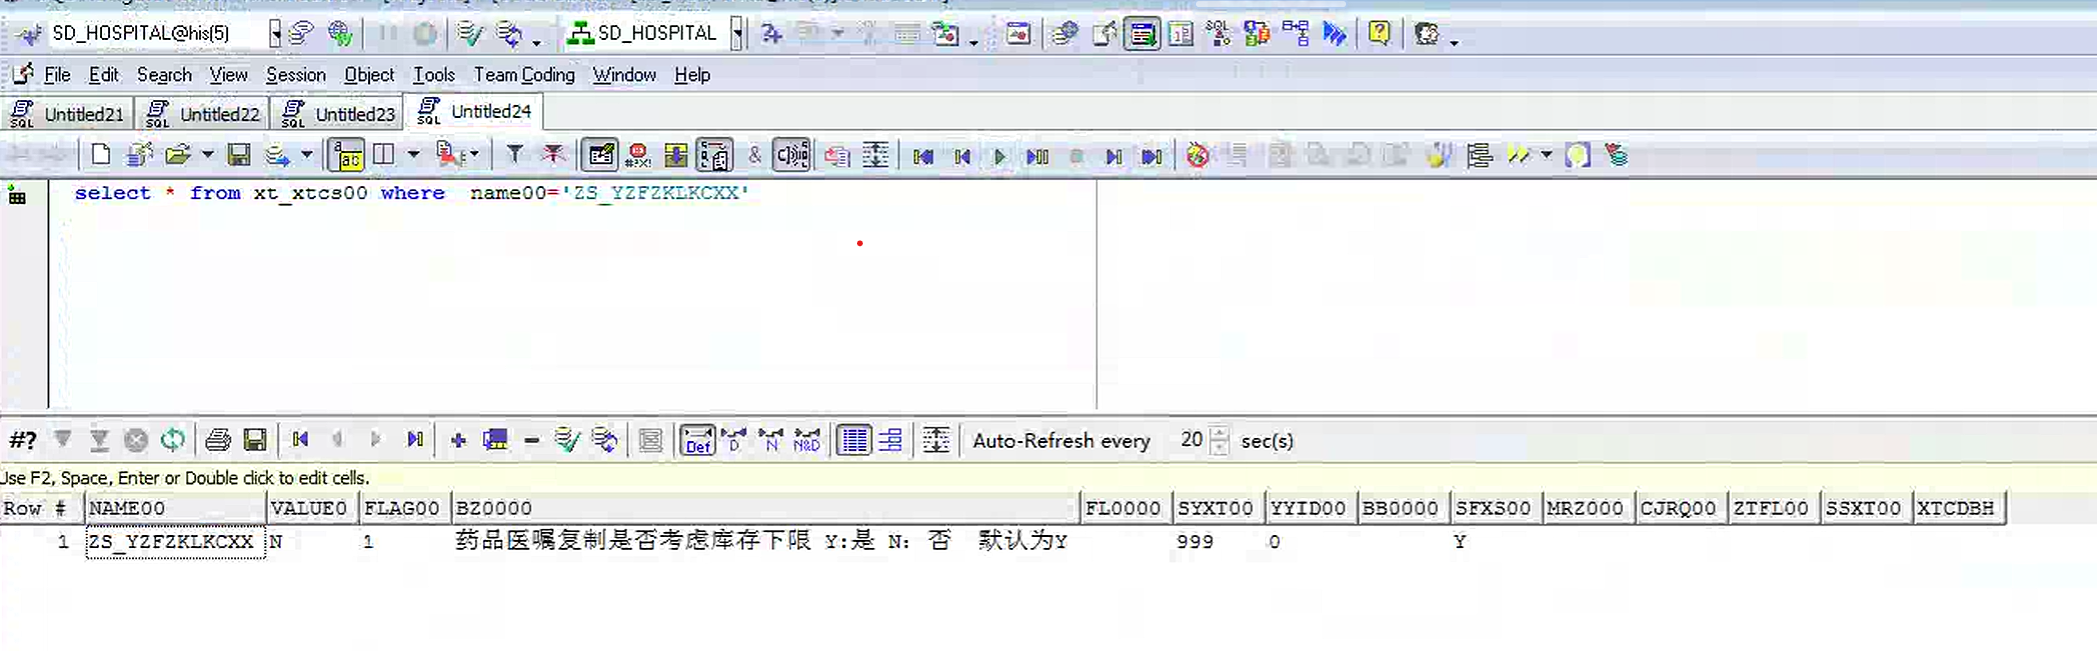Toggle single record view button
The height and width of the screenshot is (651, 2097).
(x=890, y=440)
